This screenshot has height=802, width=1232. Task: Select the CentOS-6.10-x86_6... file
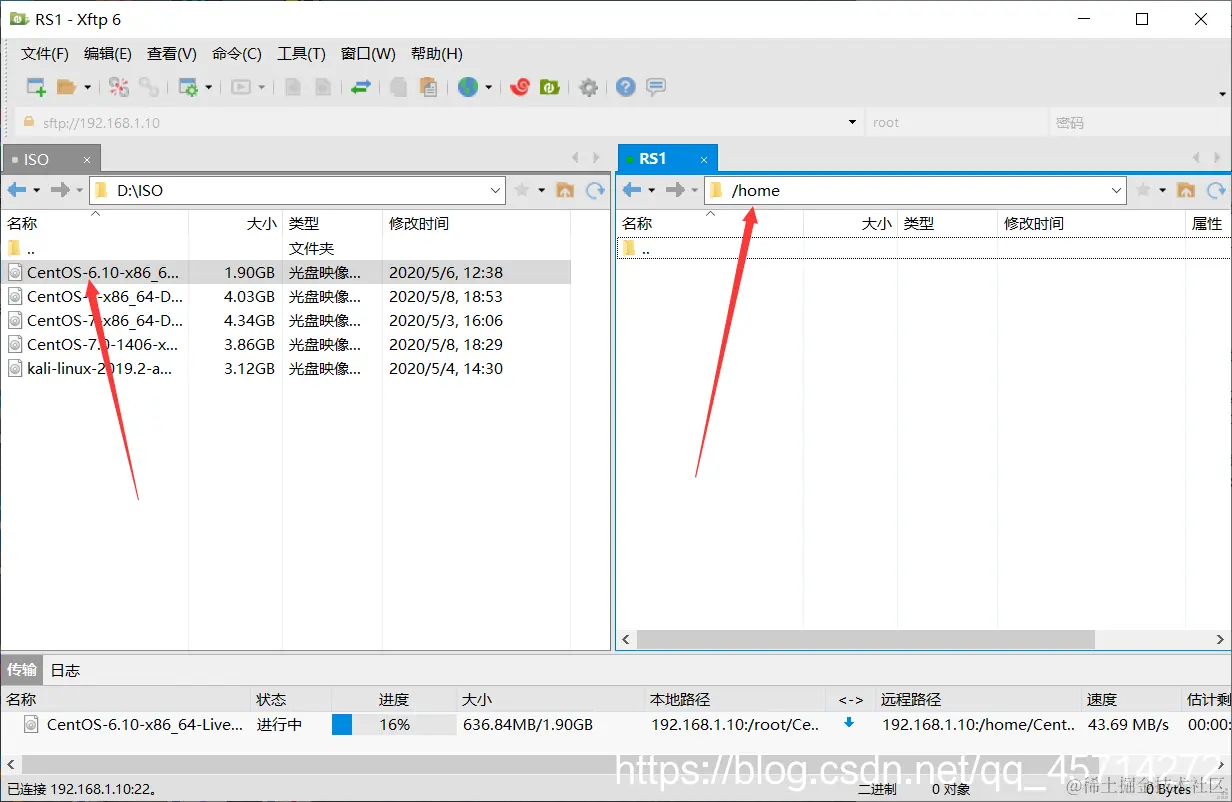point(286,272)
